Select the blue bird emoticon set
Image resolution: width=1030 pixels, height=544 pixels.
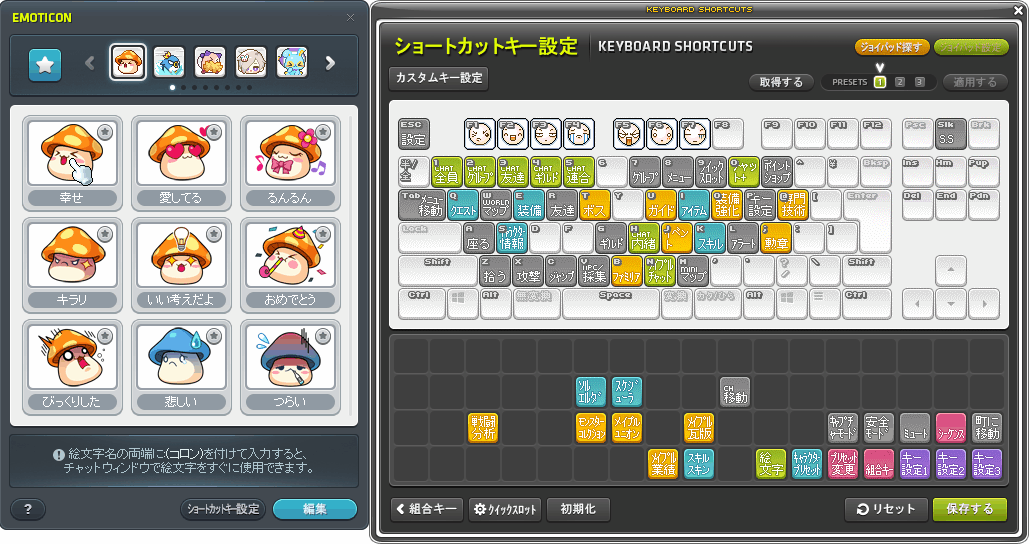point(169,62)
